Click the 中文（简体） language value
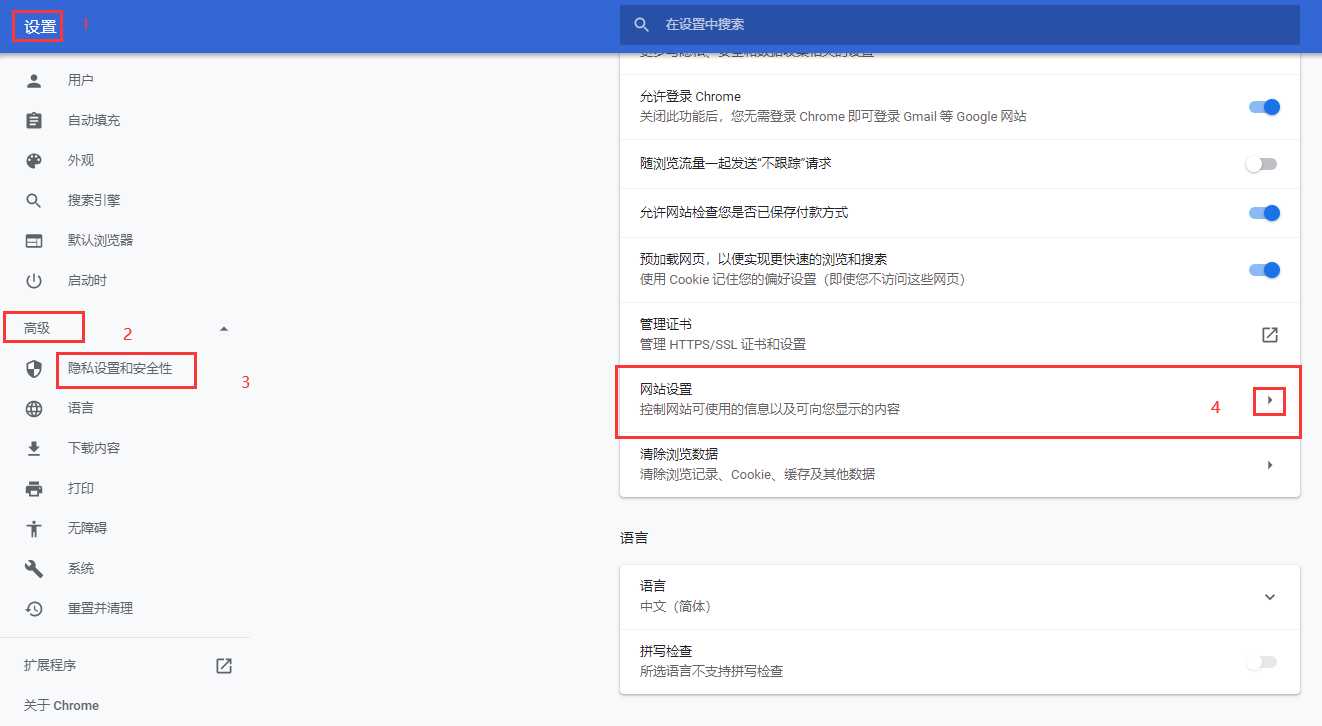 coord(675,606)
